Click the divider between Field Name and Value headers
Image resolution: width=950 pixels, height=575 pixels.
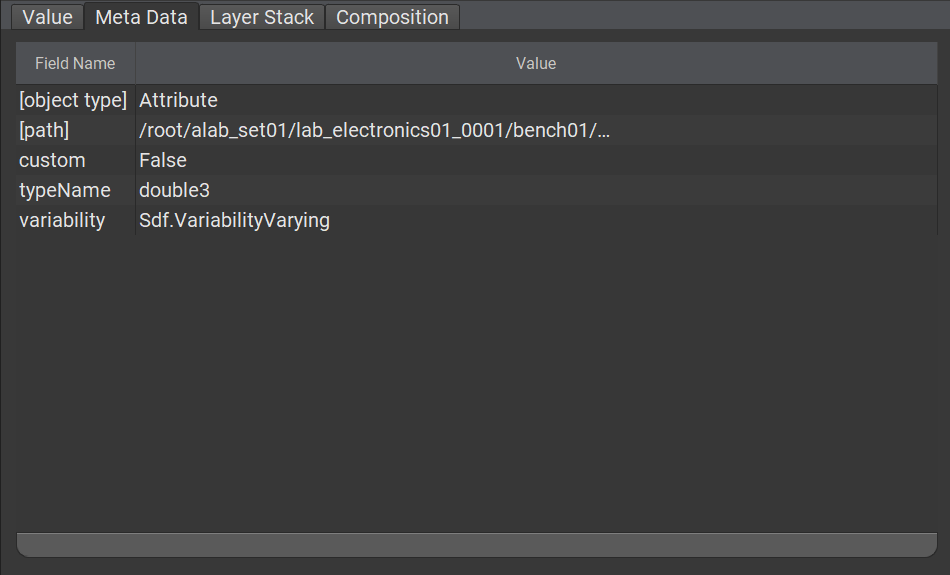click(135, 63)
